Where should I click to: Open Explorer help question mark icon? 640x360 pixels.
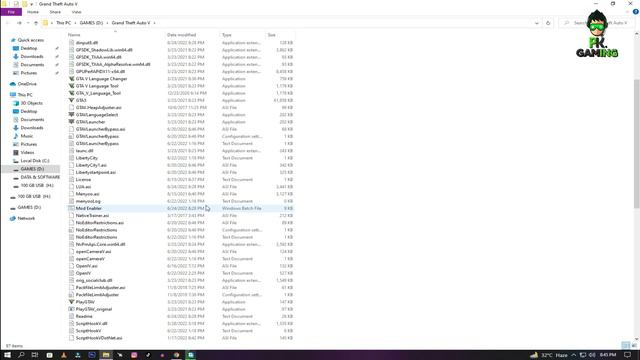coord(636,12)
